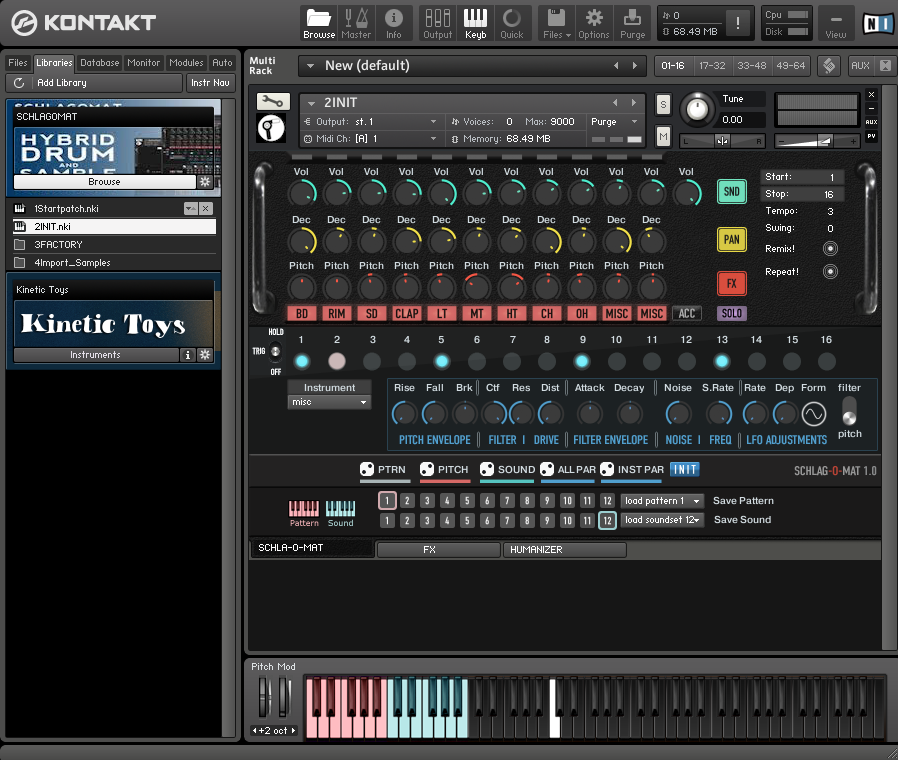
Task: Toggle the Keyb on-screen keyboard
Action: [475, 23]
